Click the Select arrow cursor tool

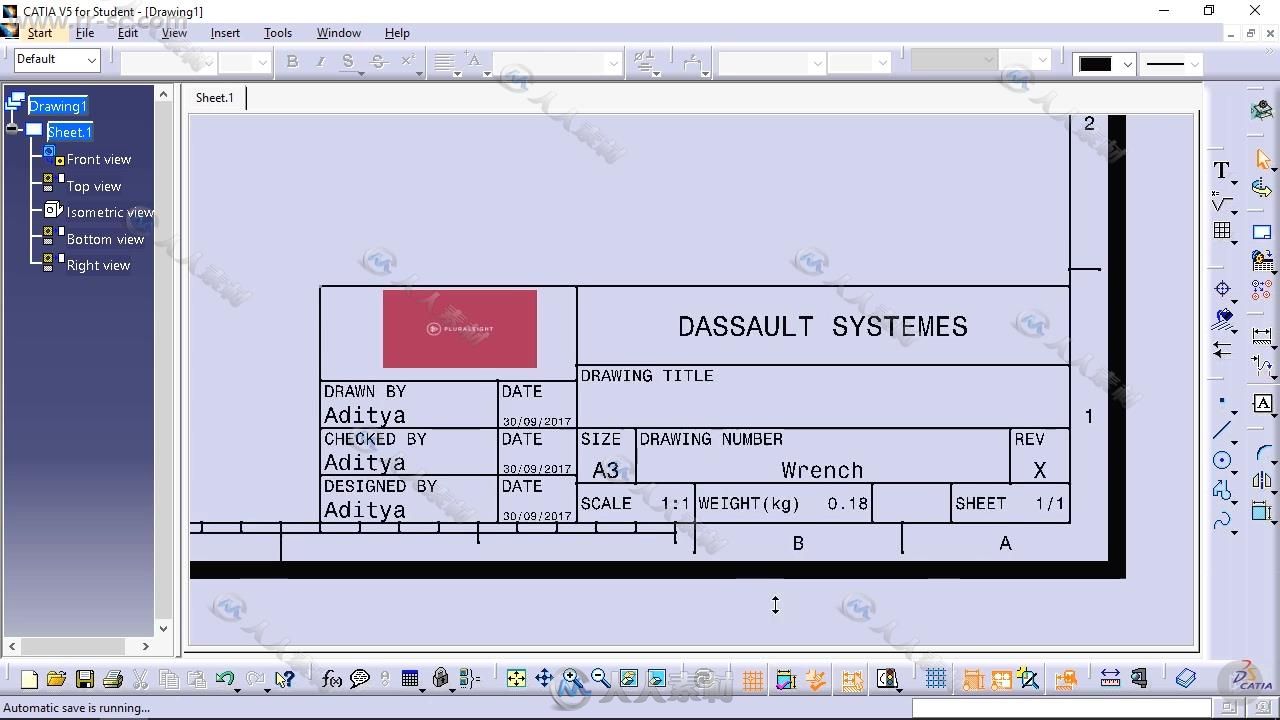point(1263,159)
